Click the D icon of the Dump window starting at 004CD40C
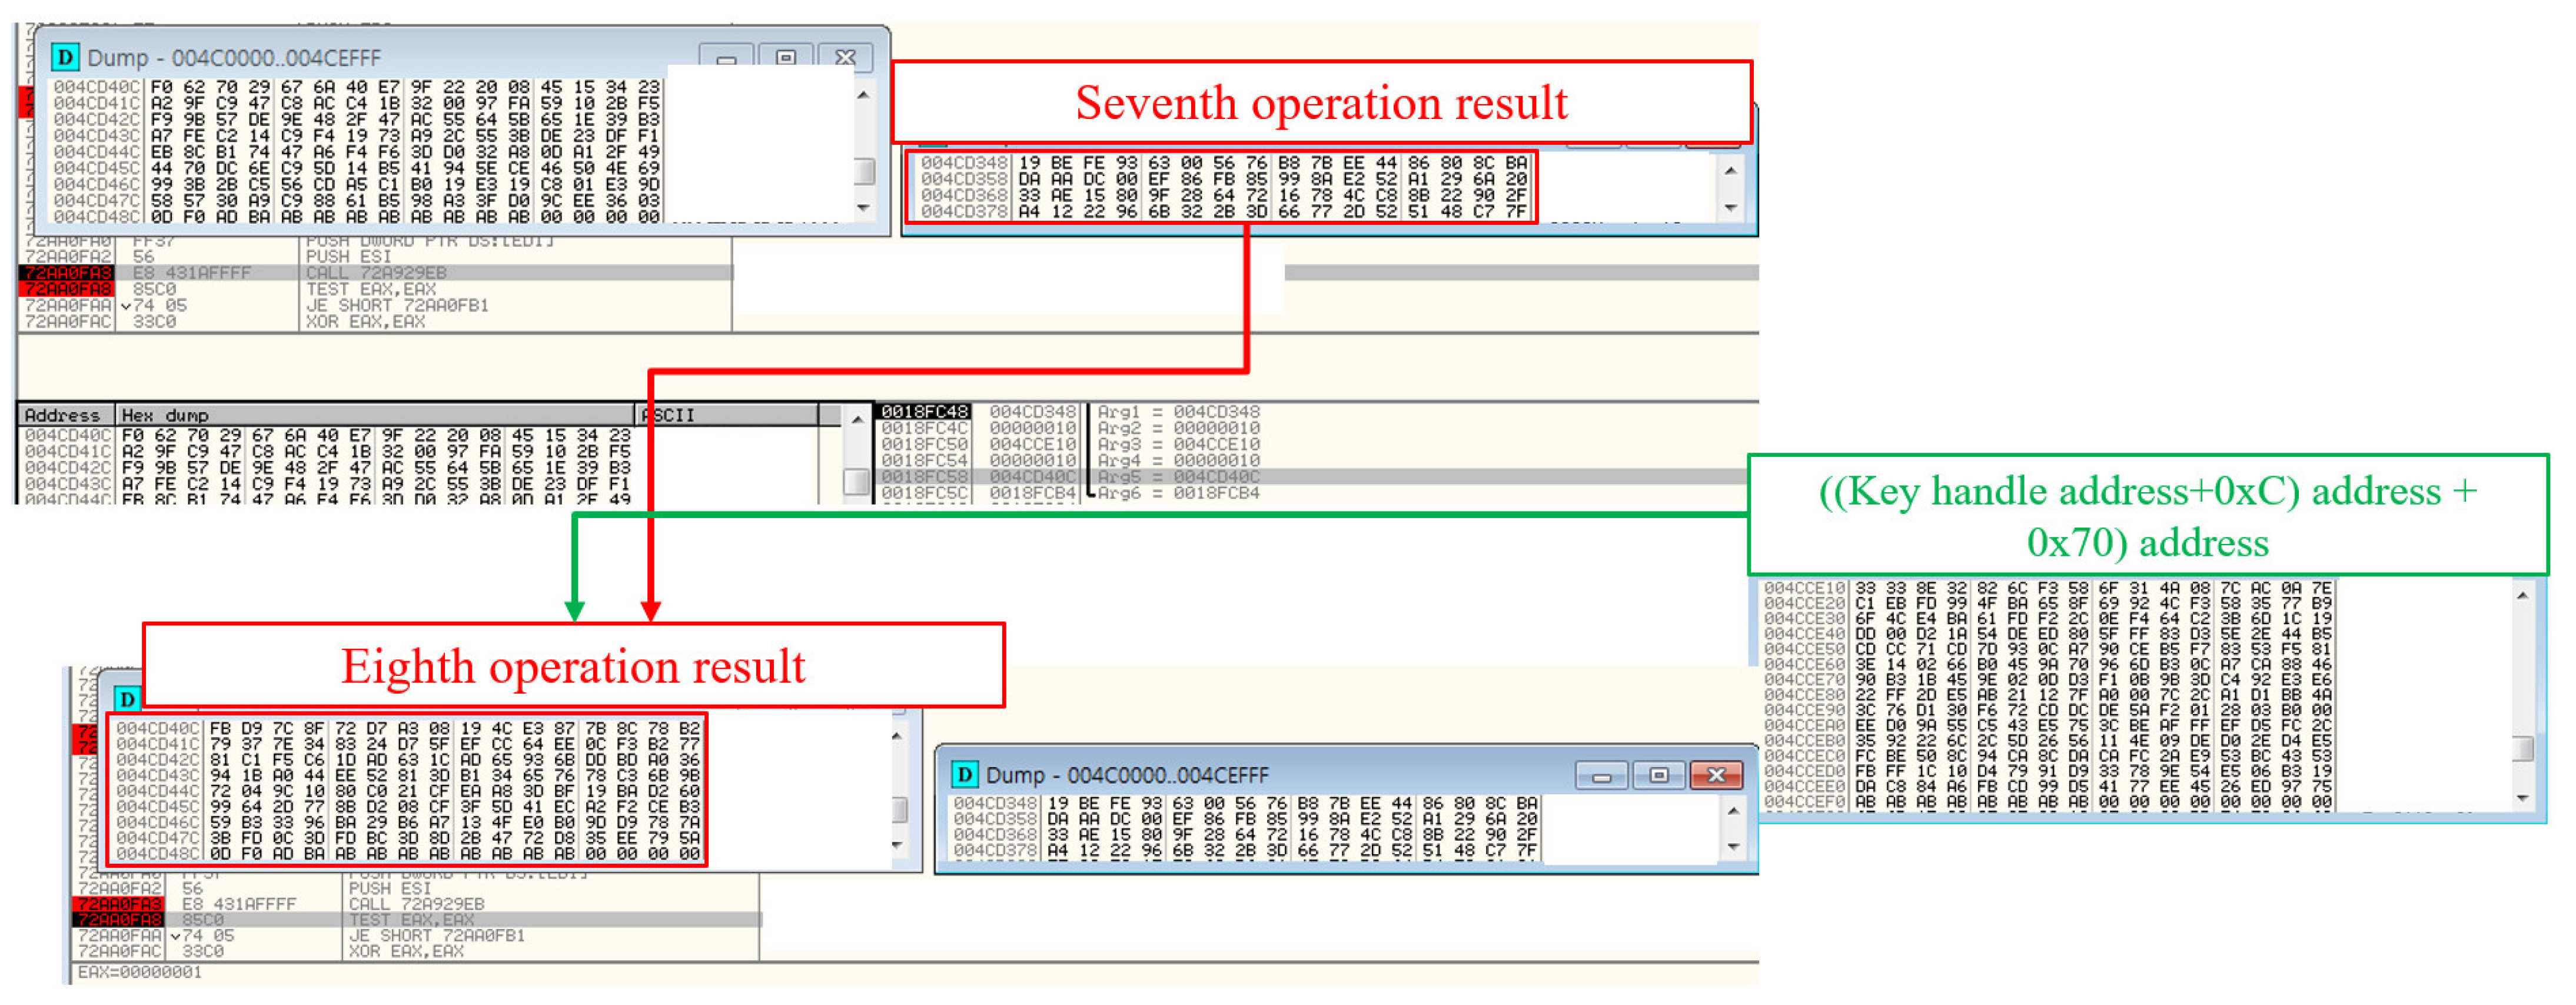This screenshot has width=2576, height=1005. click(x=65, y=57)
